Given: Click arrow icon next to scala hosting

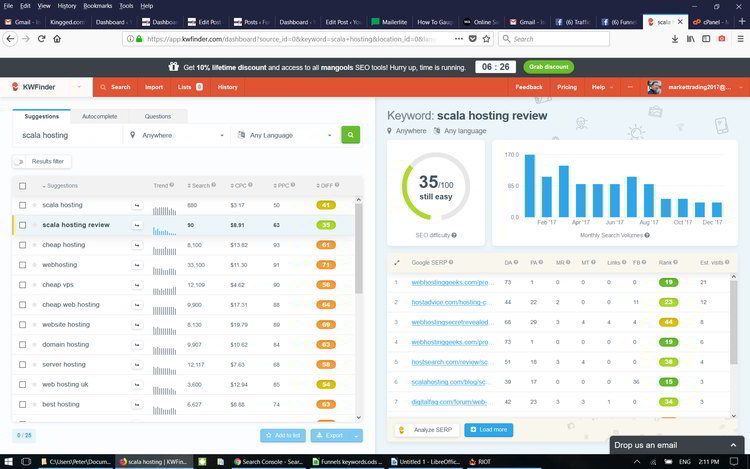Looking at the screenshot, I should [137, 205].
